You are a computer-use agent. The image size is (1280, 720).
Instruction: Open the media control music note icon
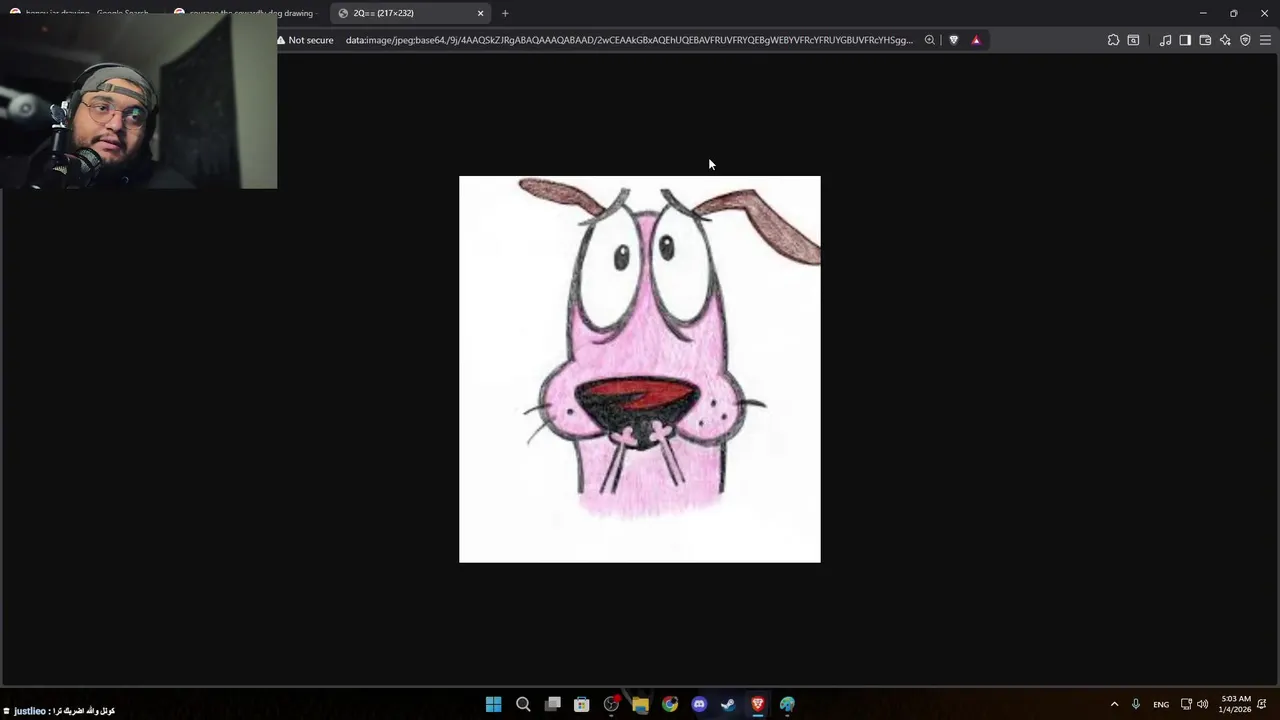[x=1165, y=40]
